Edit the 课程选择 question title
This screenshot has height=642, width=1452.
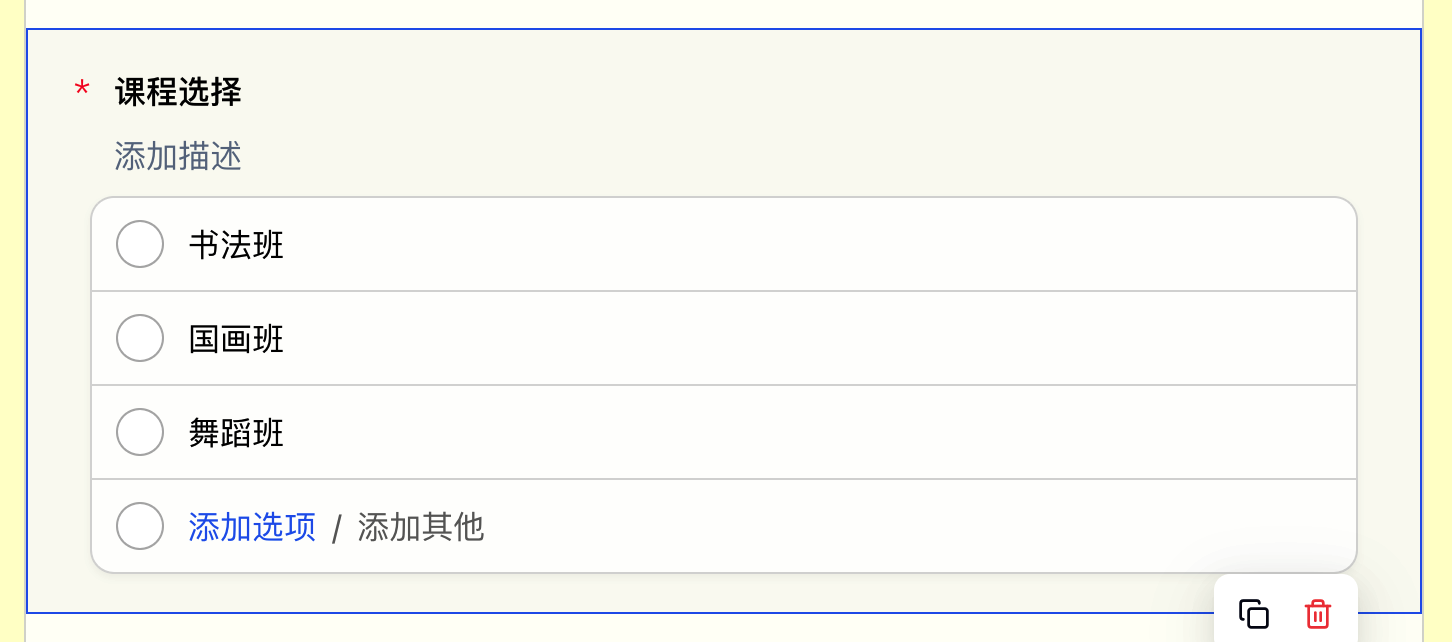coord(178,92)
